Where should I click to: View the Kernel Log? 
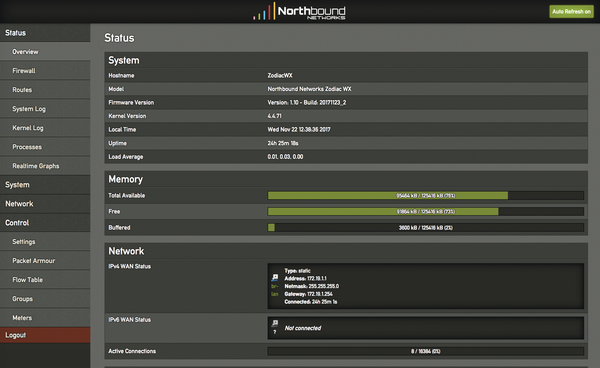(x=45, y=128)
